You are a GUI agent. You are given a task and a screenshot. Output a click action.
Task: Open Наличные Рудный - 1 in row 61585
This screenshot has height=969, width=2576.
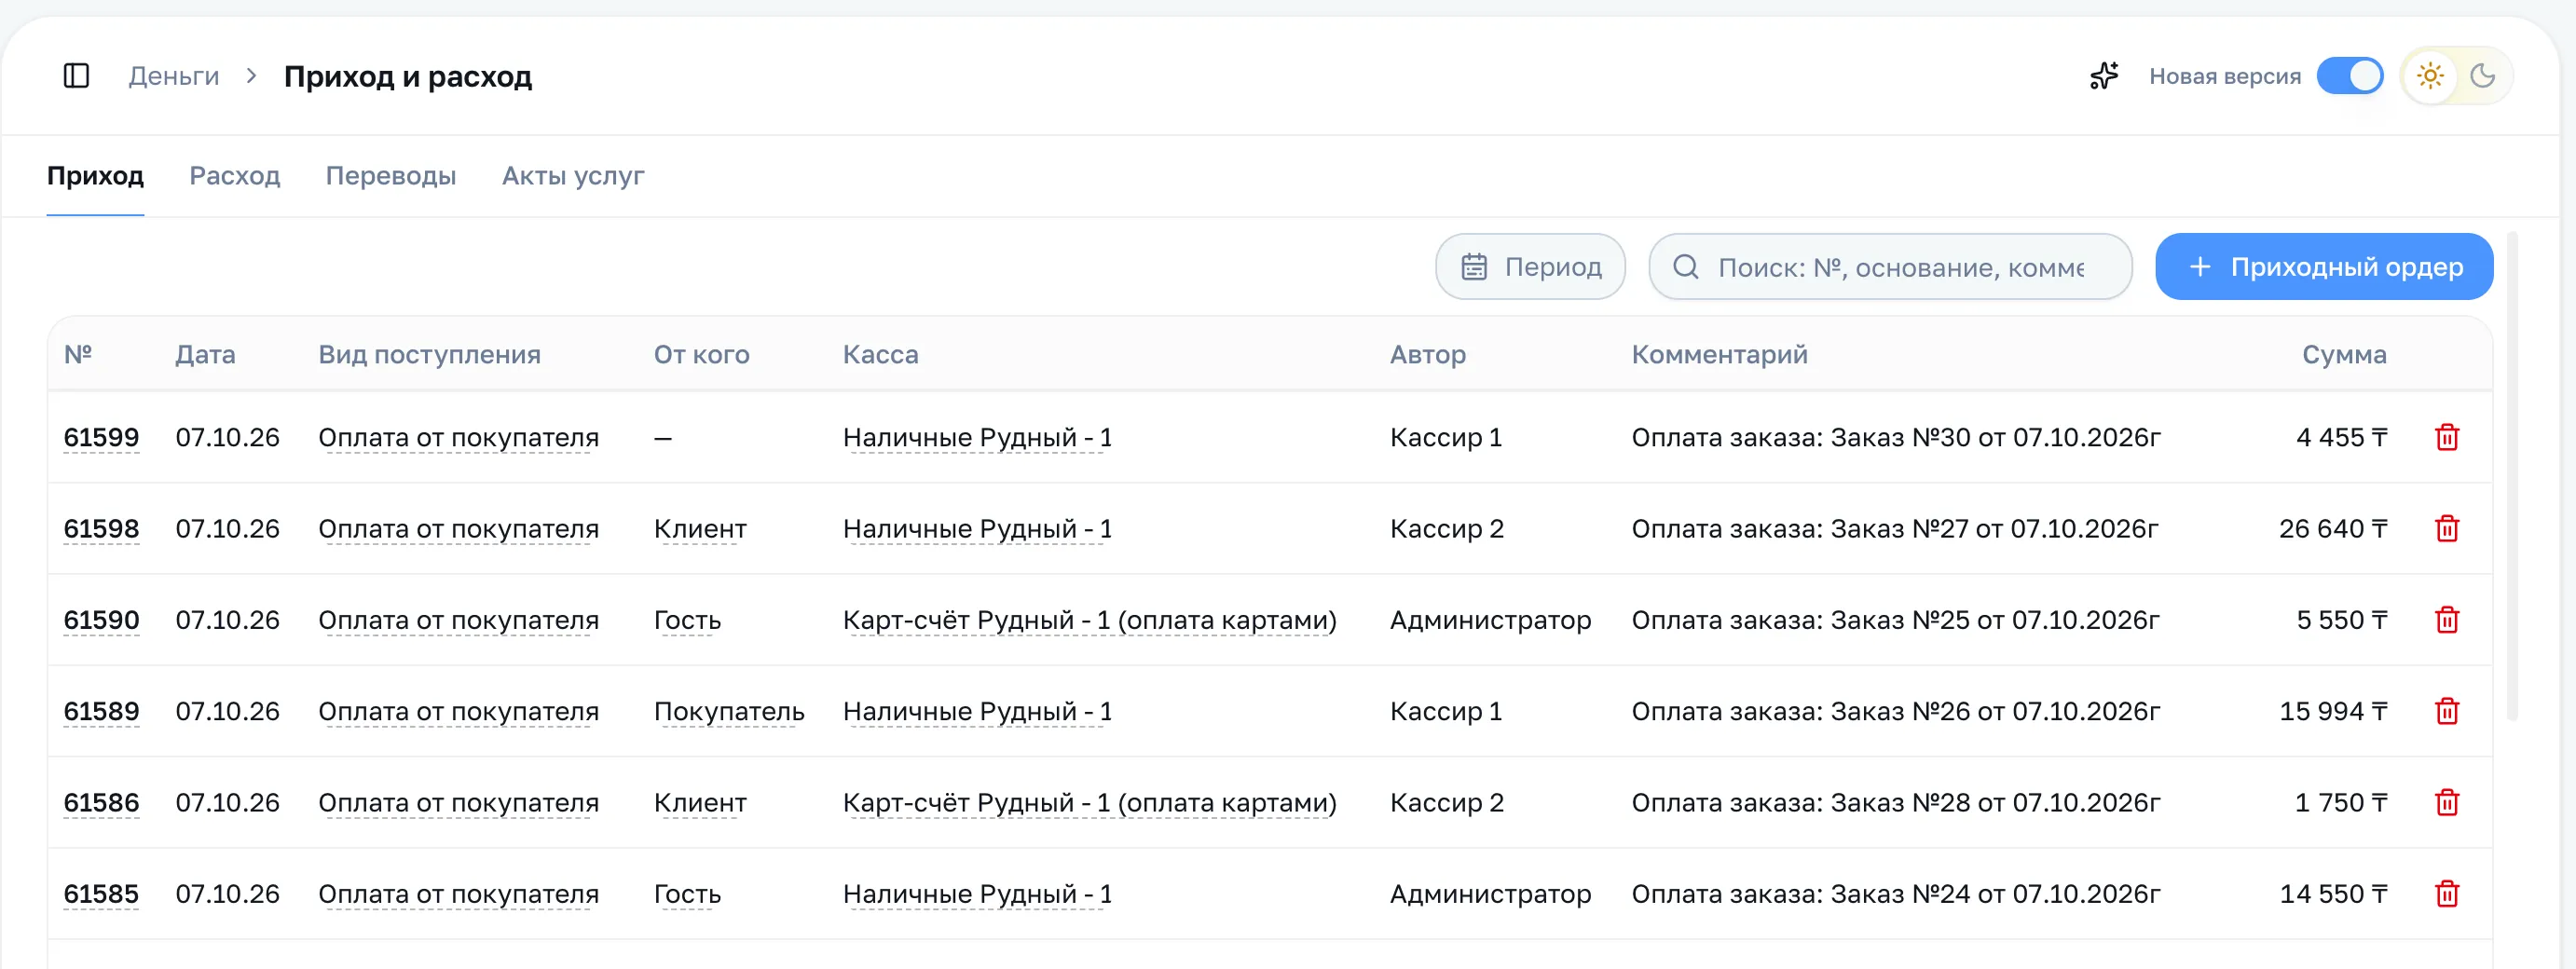pos(977,894)
